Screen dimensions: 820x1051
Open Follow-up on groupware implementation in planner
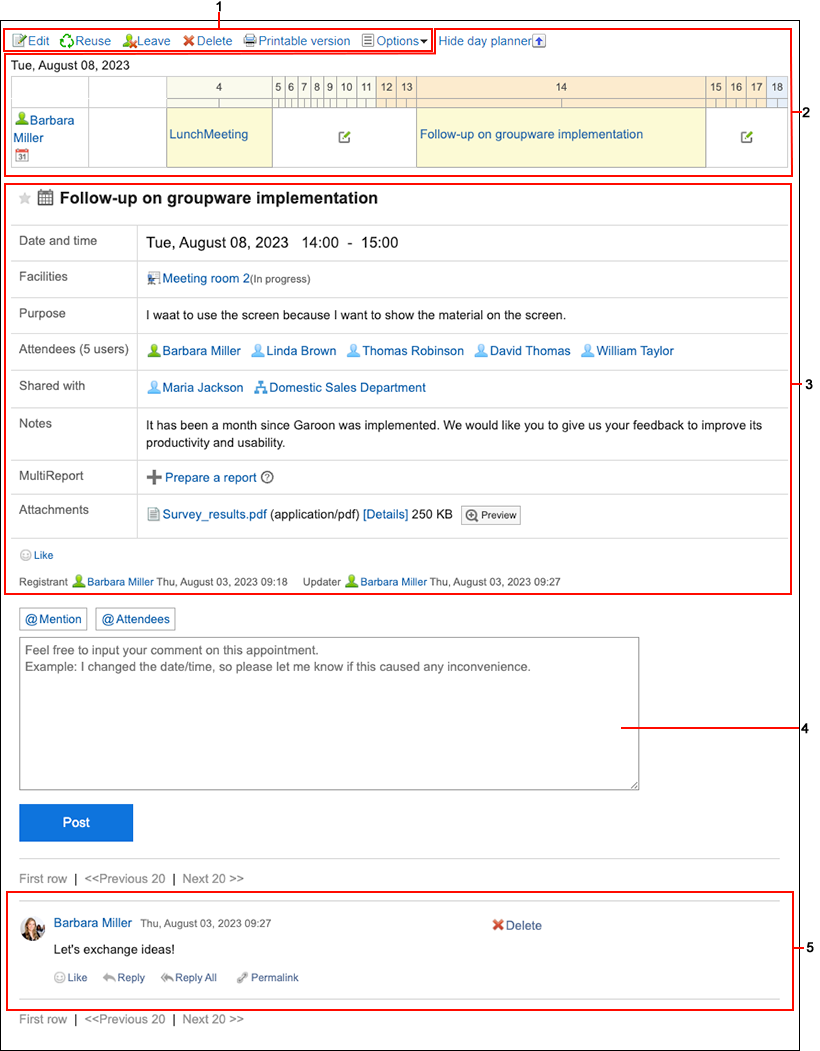click(531, 134)
